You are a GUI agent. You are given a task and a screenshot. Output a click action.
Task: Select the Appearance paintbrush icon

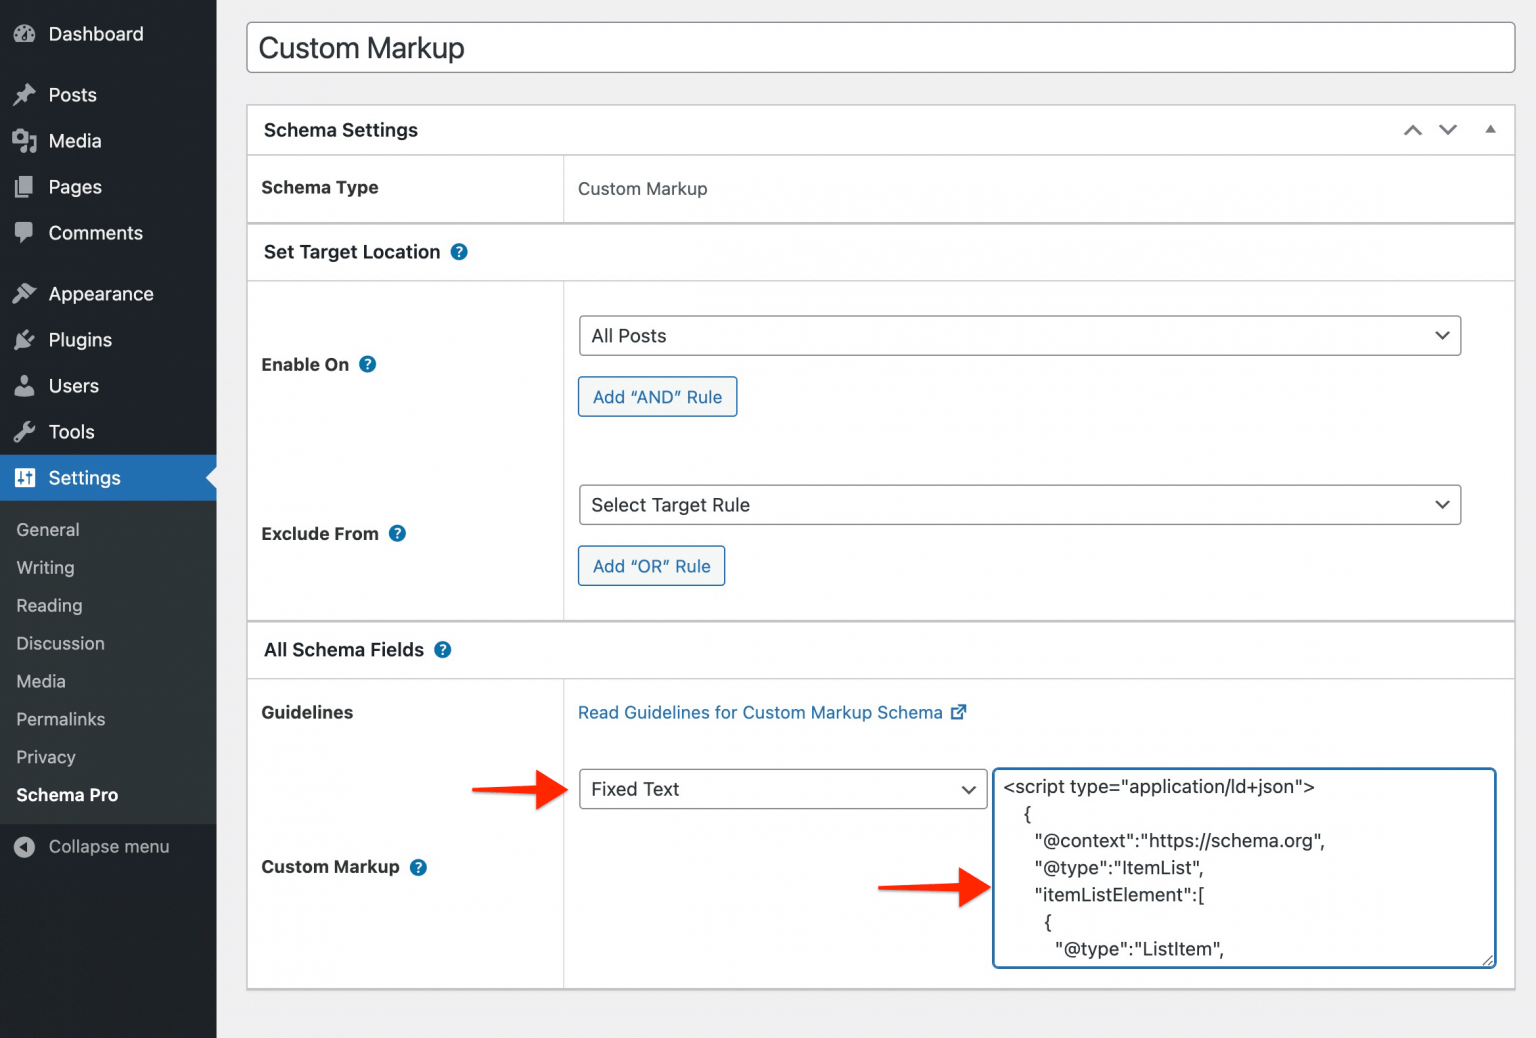[25, 293]
